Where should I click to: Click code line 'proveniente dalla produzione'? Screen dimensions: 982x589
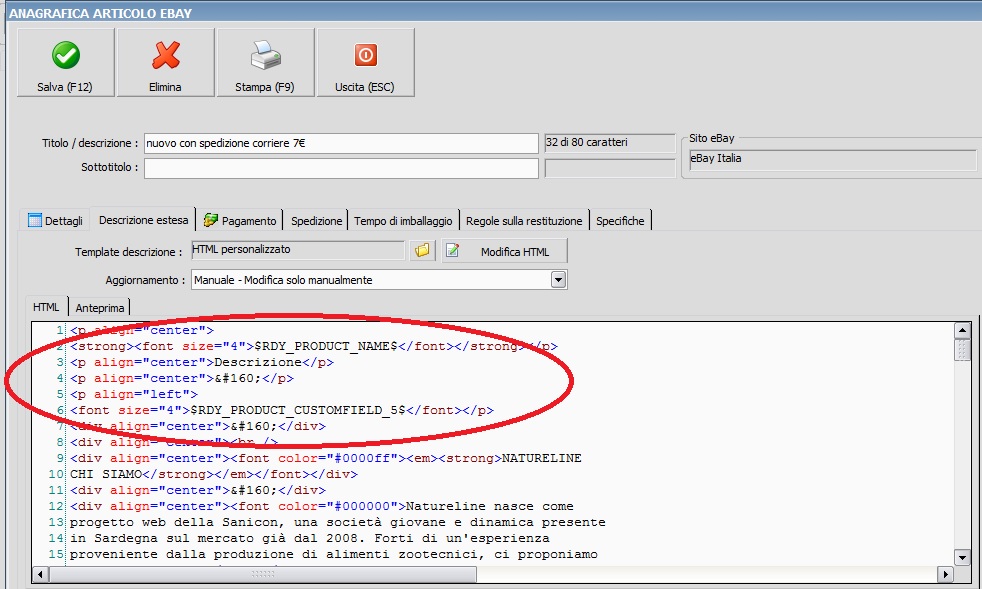334,555
